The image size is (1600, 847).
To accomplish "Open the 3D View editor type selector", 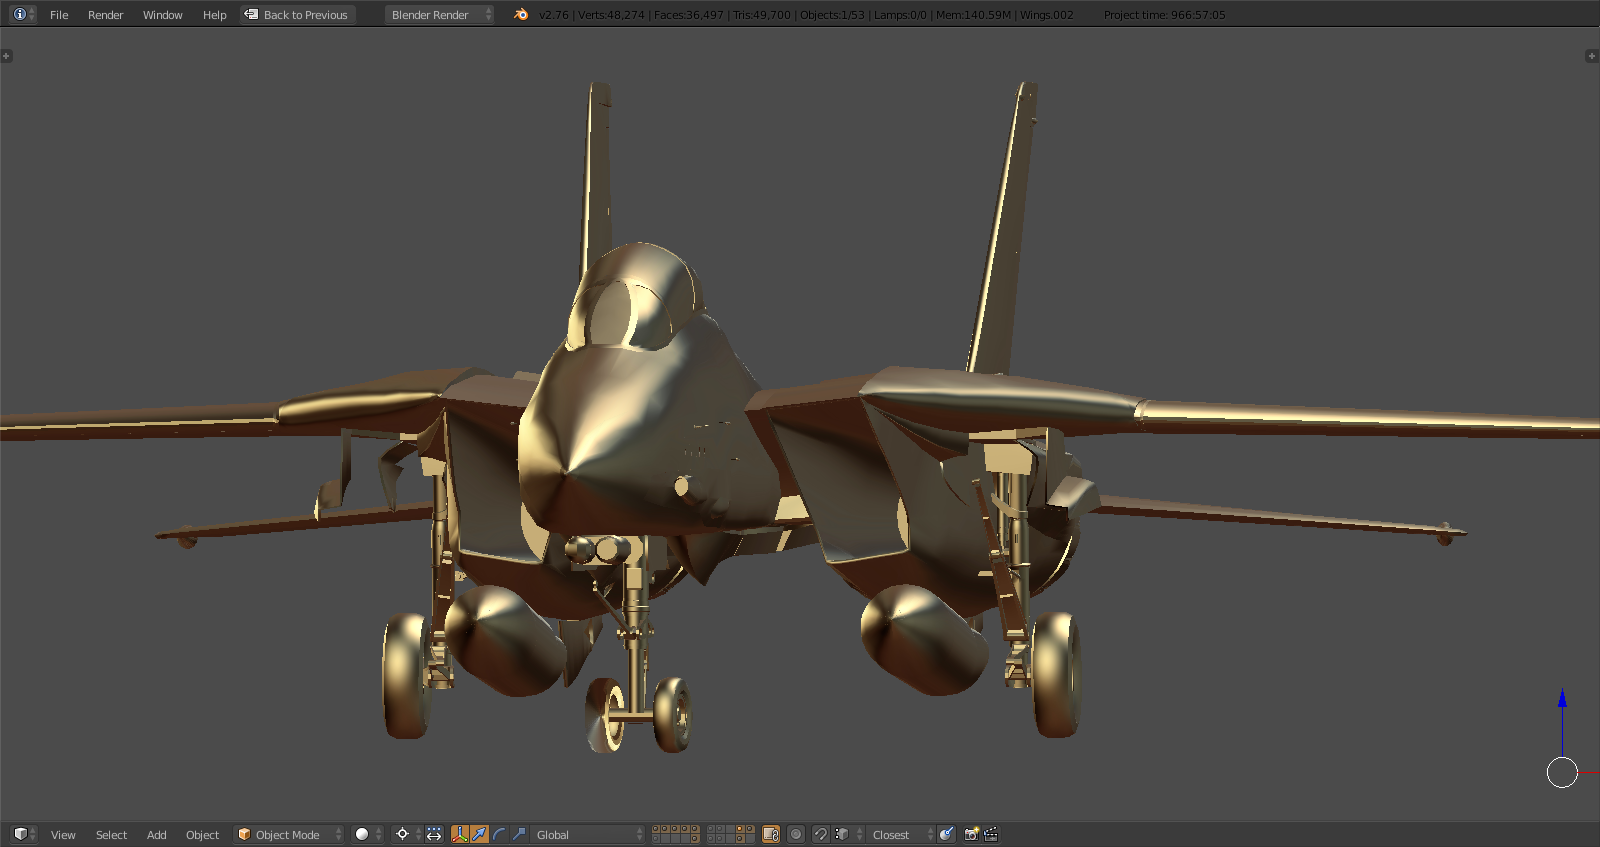I will coord(23,834).
